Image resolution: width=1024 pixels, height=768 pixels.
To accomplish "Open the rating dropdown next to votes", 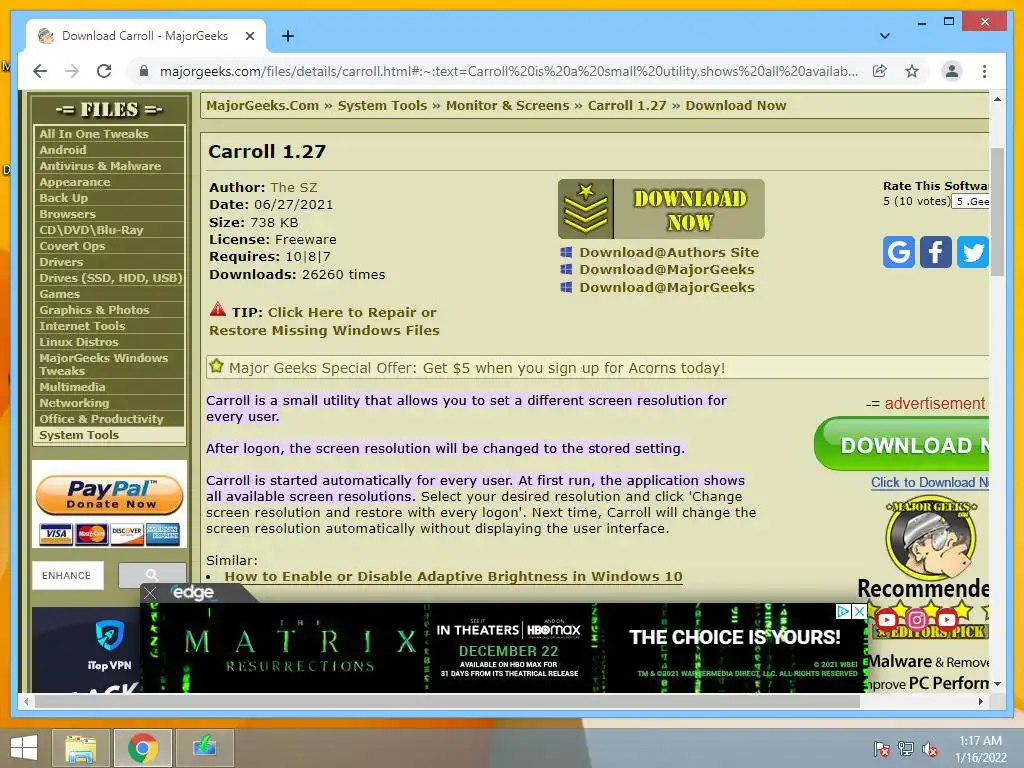I will point(970,202).
